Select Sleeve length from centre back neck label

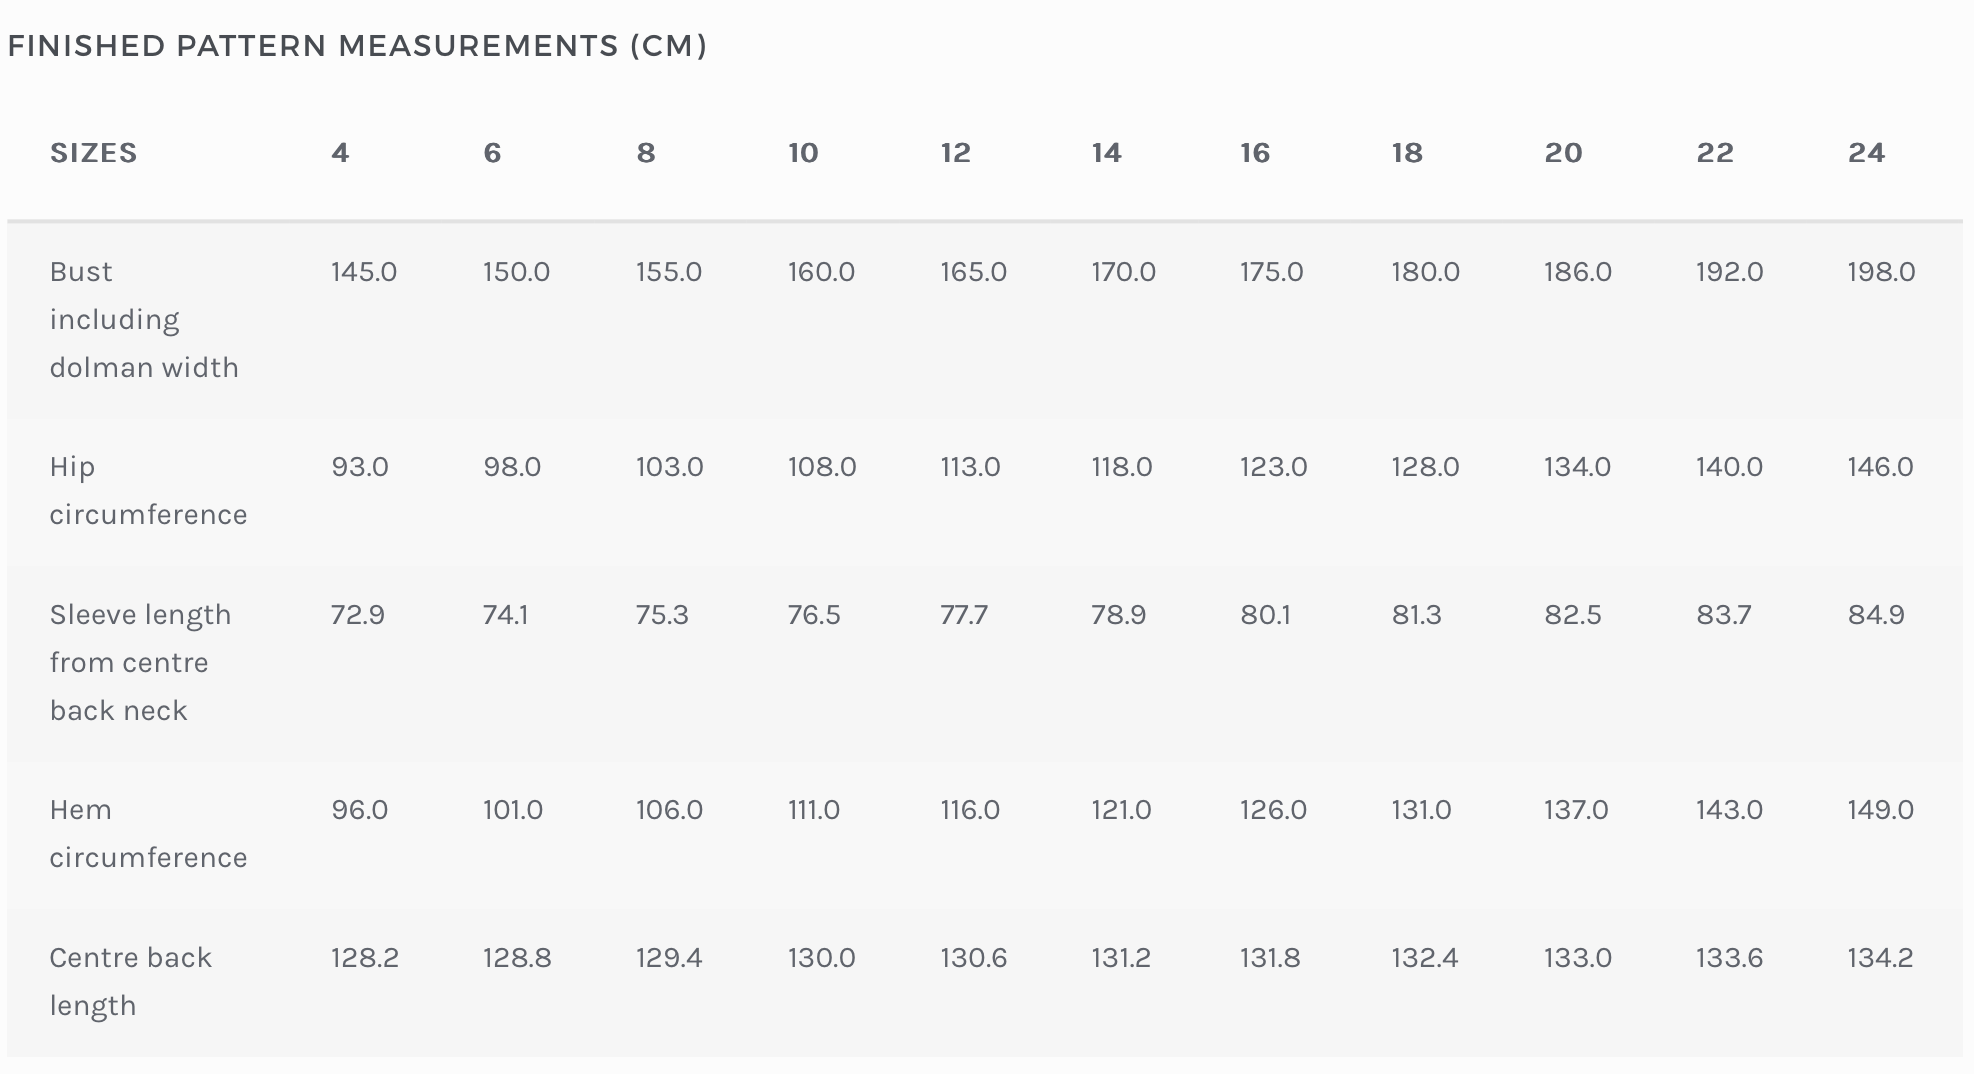[140, 662]
